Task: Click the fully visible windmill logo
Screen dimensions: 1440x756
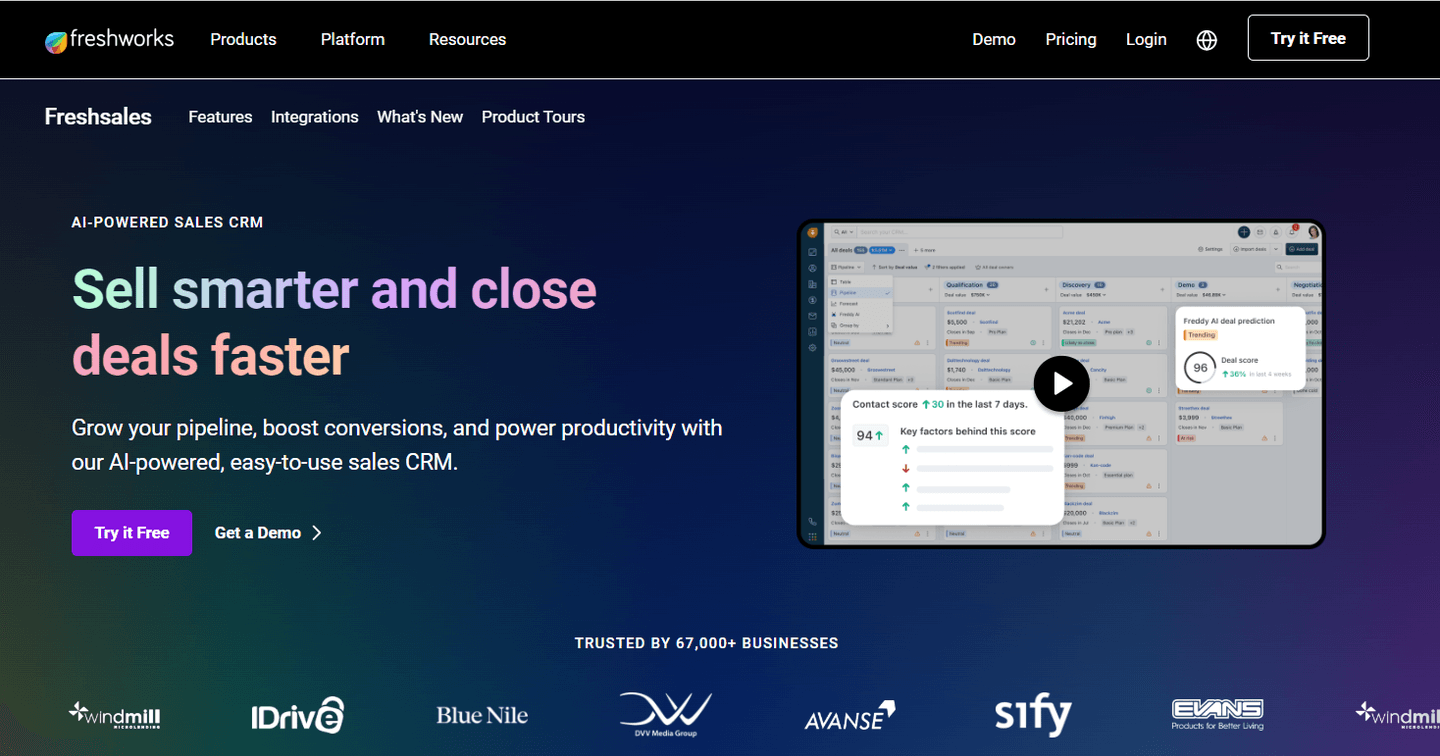Action: (114, 715)
